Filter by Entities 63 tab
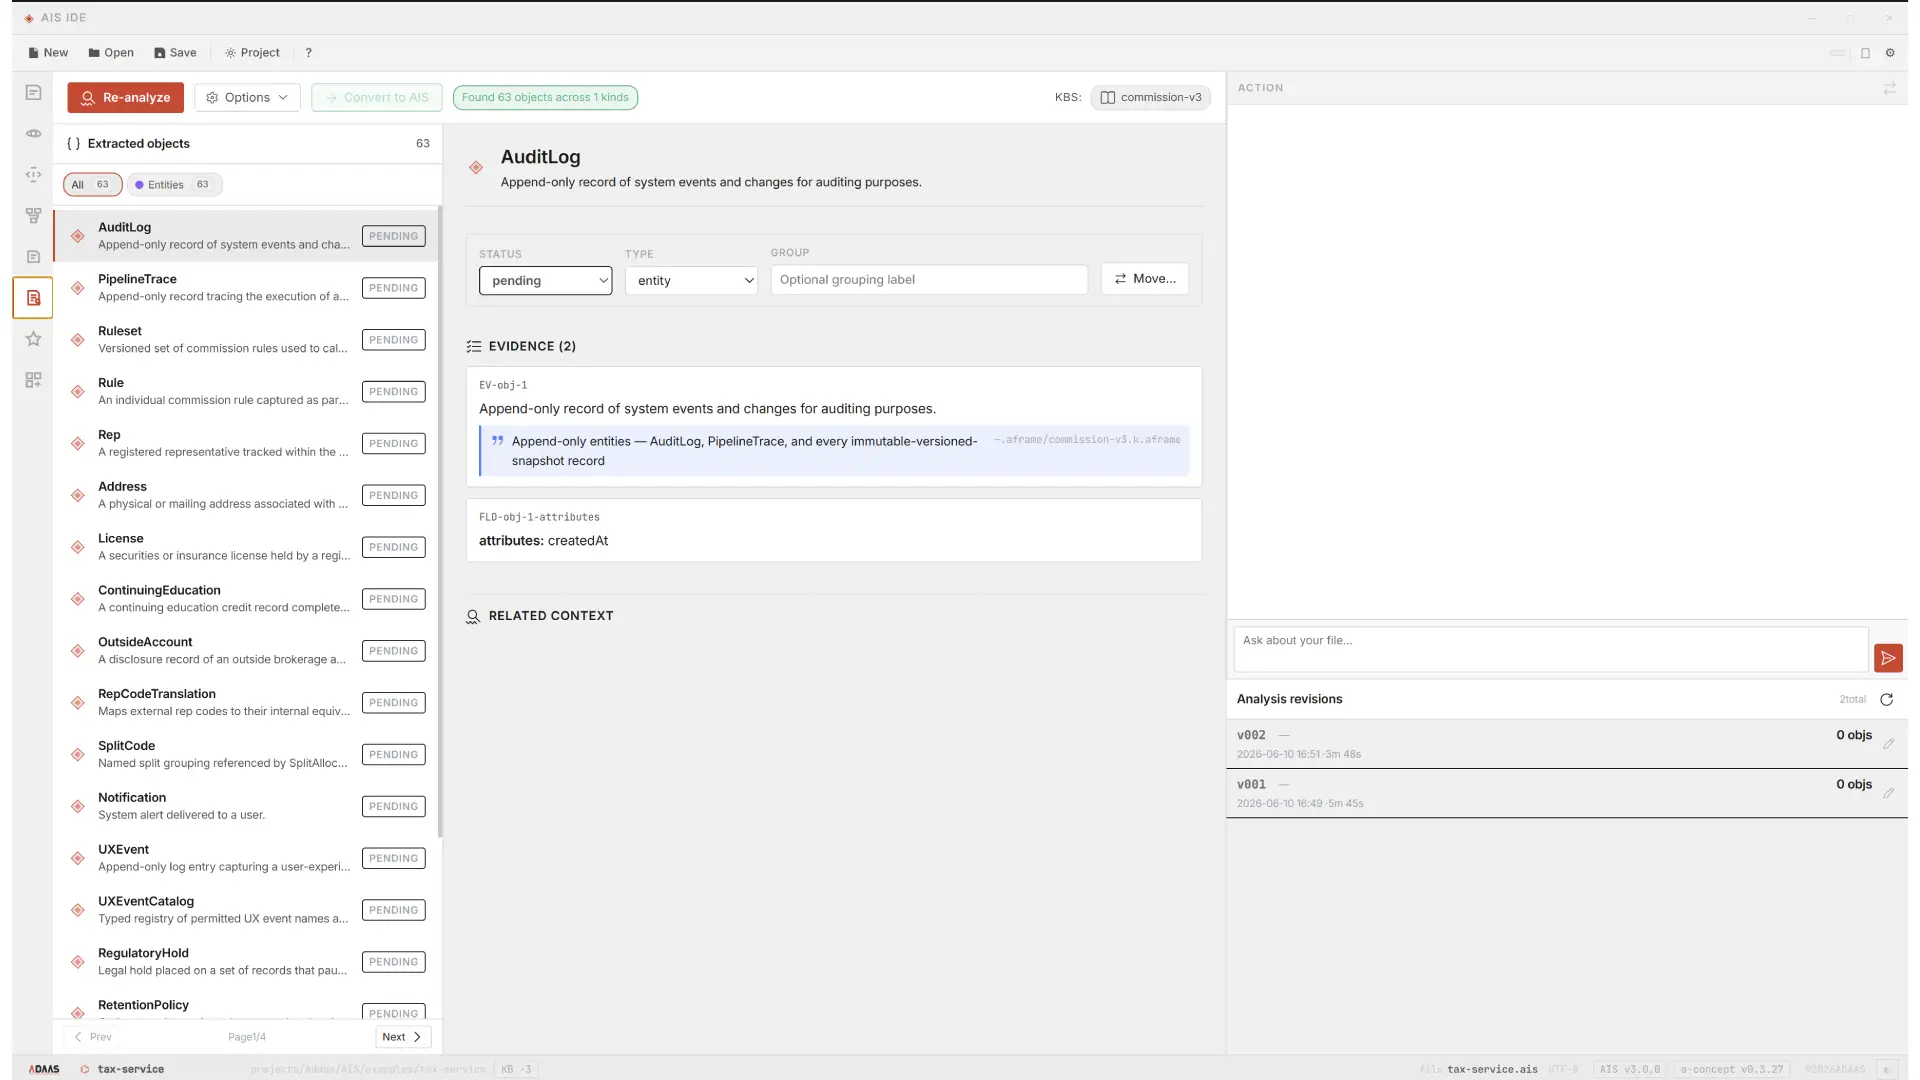This screenshot has height=1080, width=1920. click(174, 185)
